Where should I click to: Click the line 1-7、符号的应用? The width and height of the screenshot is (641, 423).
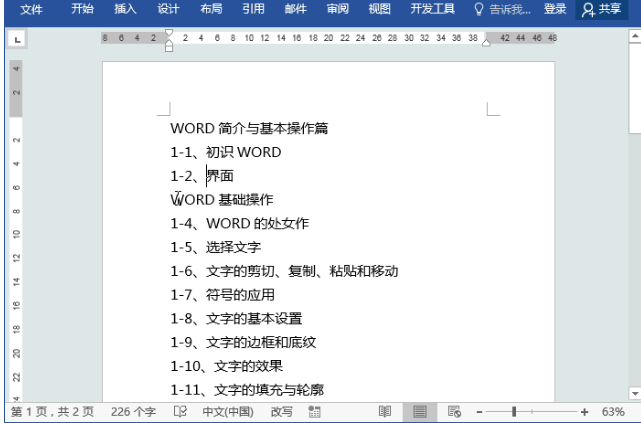(x=222, y=295)
